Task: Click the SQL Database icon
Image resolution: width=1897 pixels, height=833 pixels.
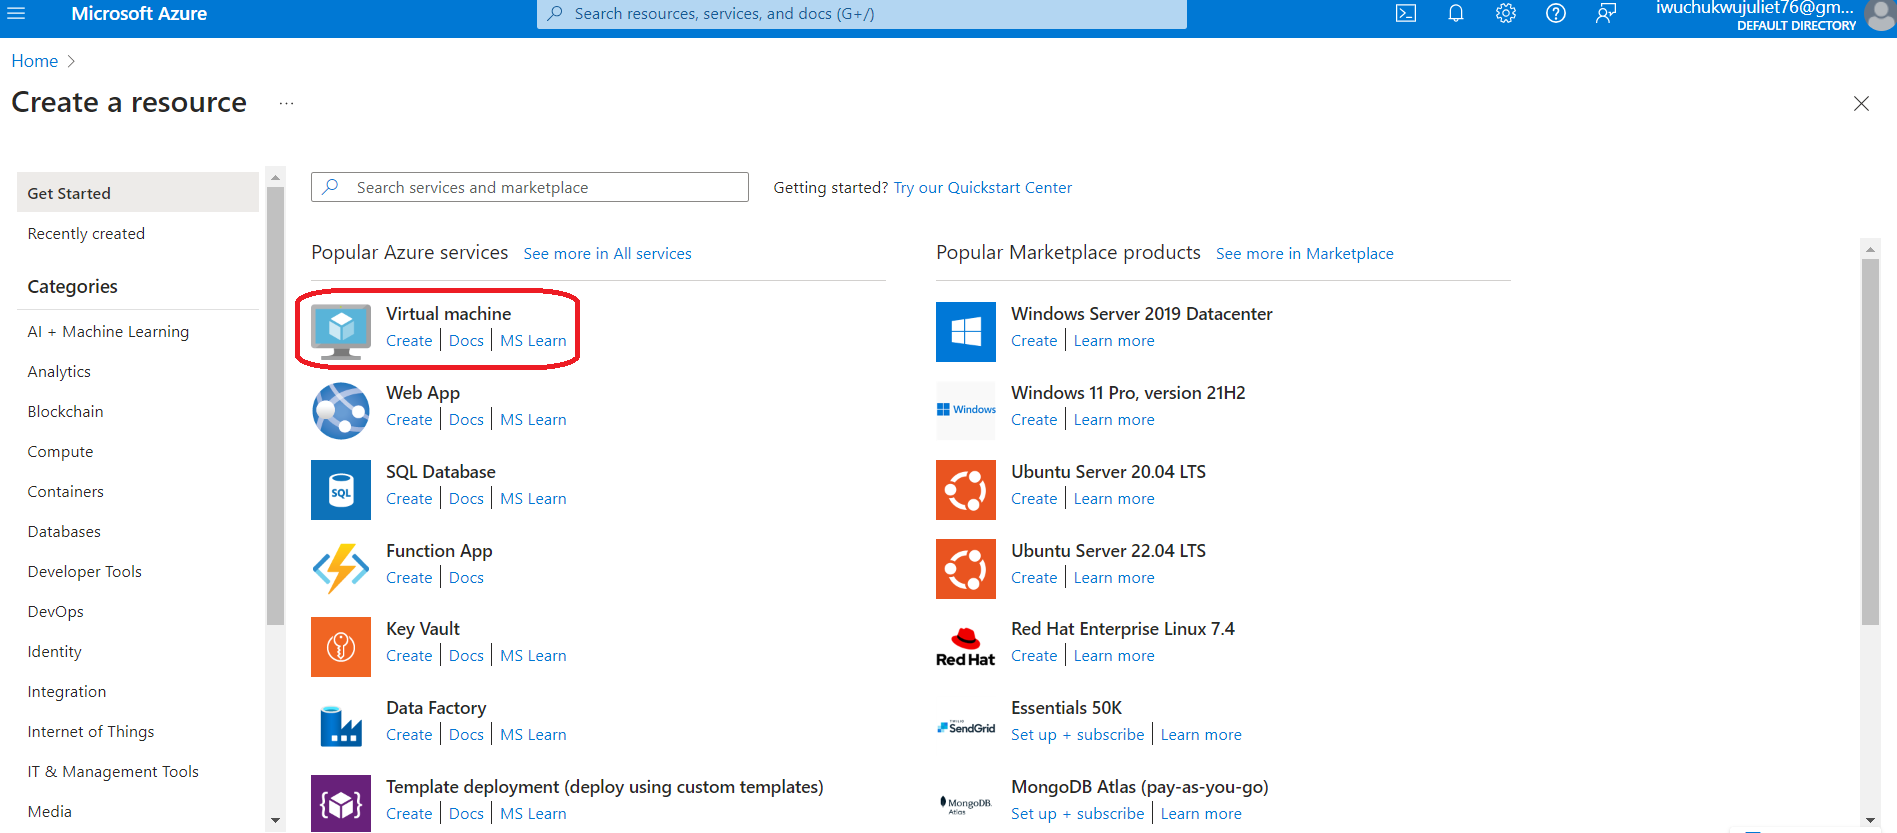Action: 341,490
